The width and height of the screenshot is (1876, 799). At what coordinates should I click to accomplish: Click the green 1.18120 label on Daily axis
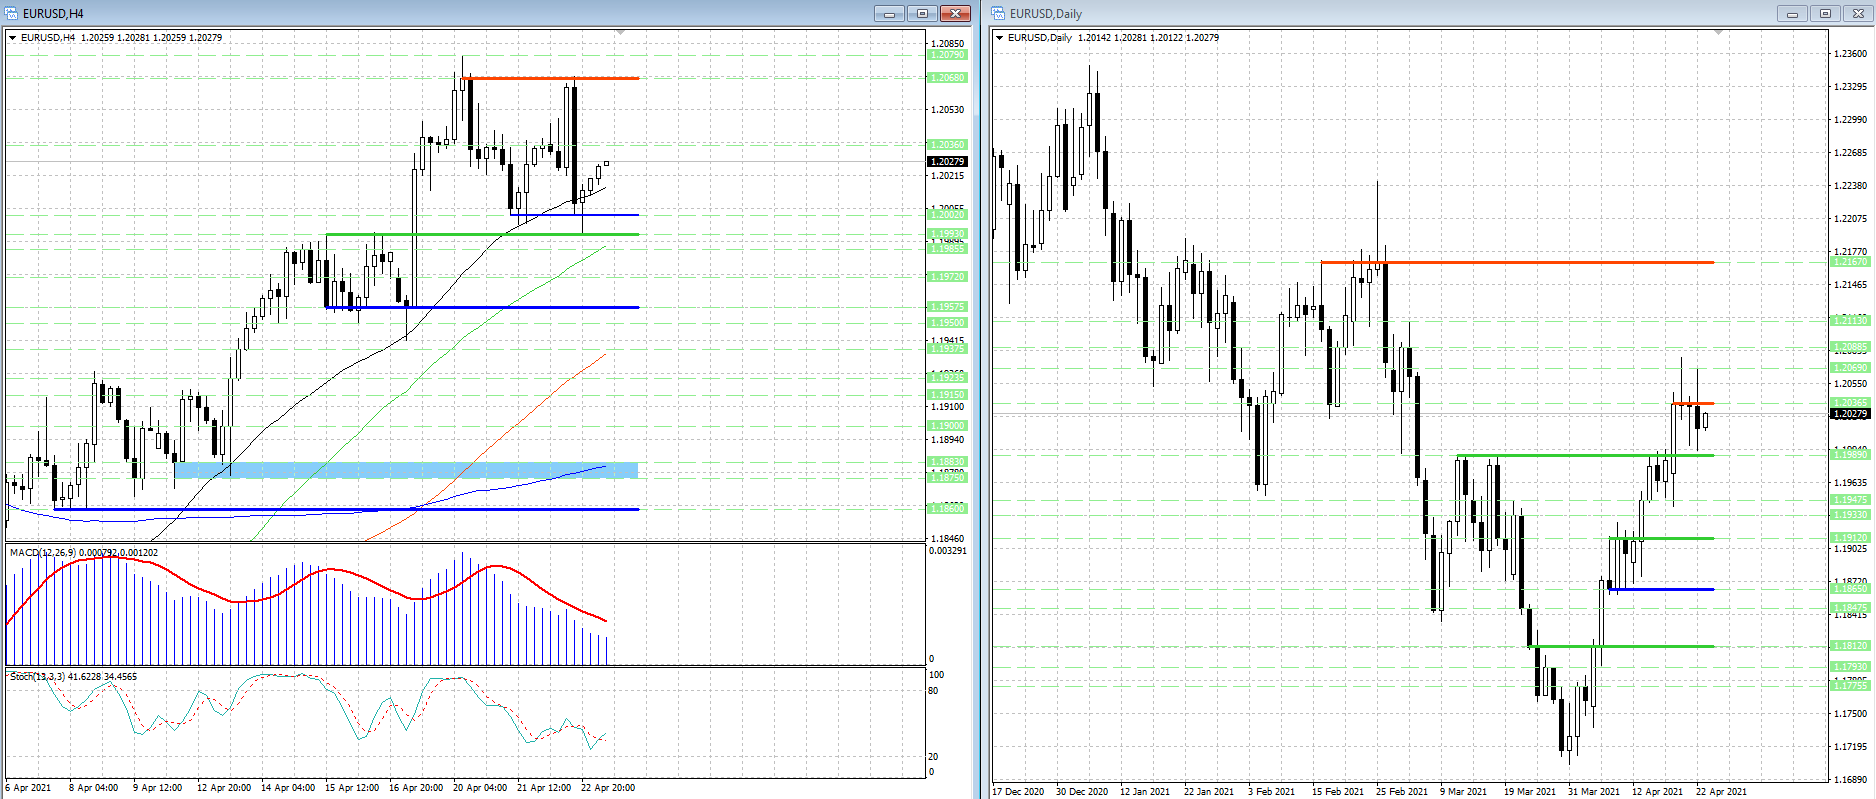1850,645
